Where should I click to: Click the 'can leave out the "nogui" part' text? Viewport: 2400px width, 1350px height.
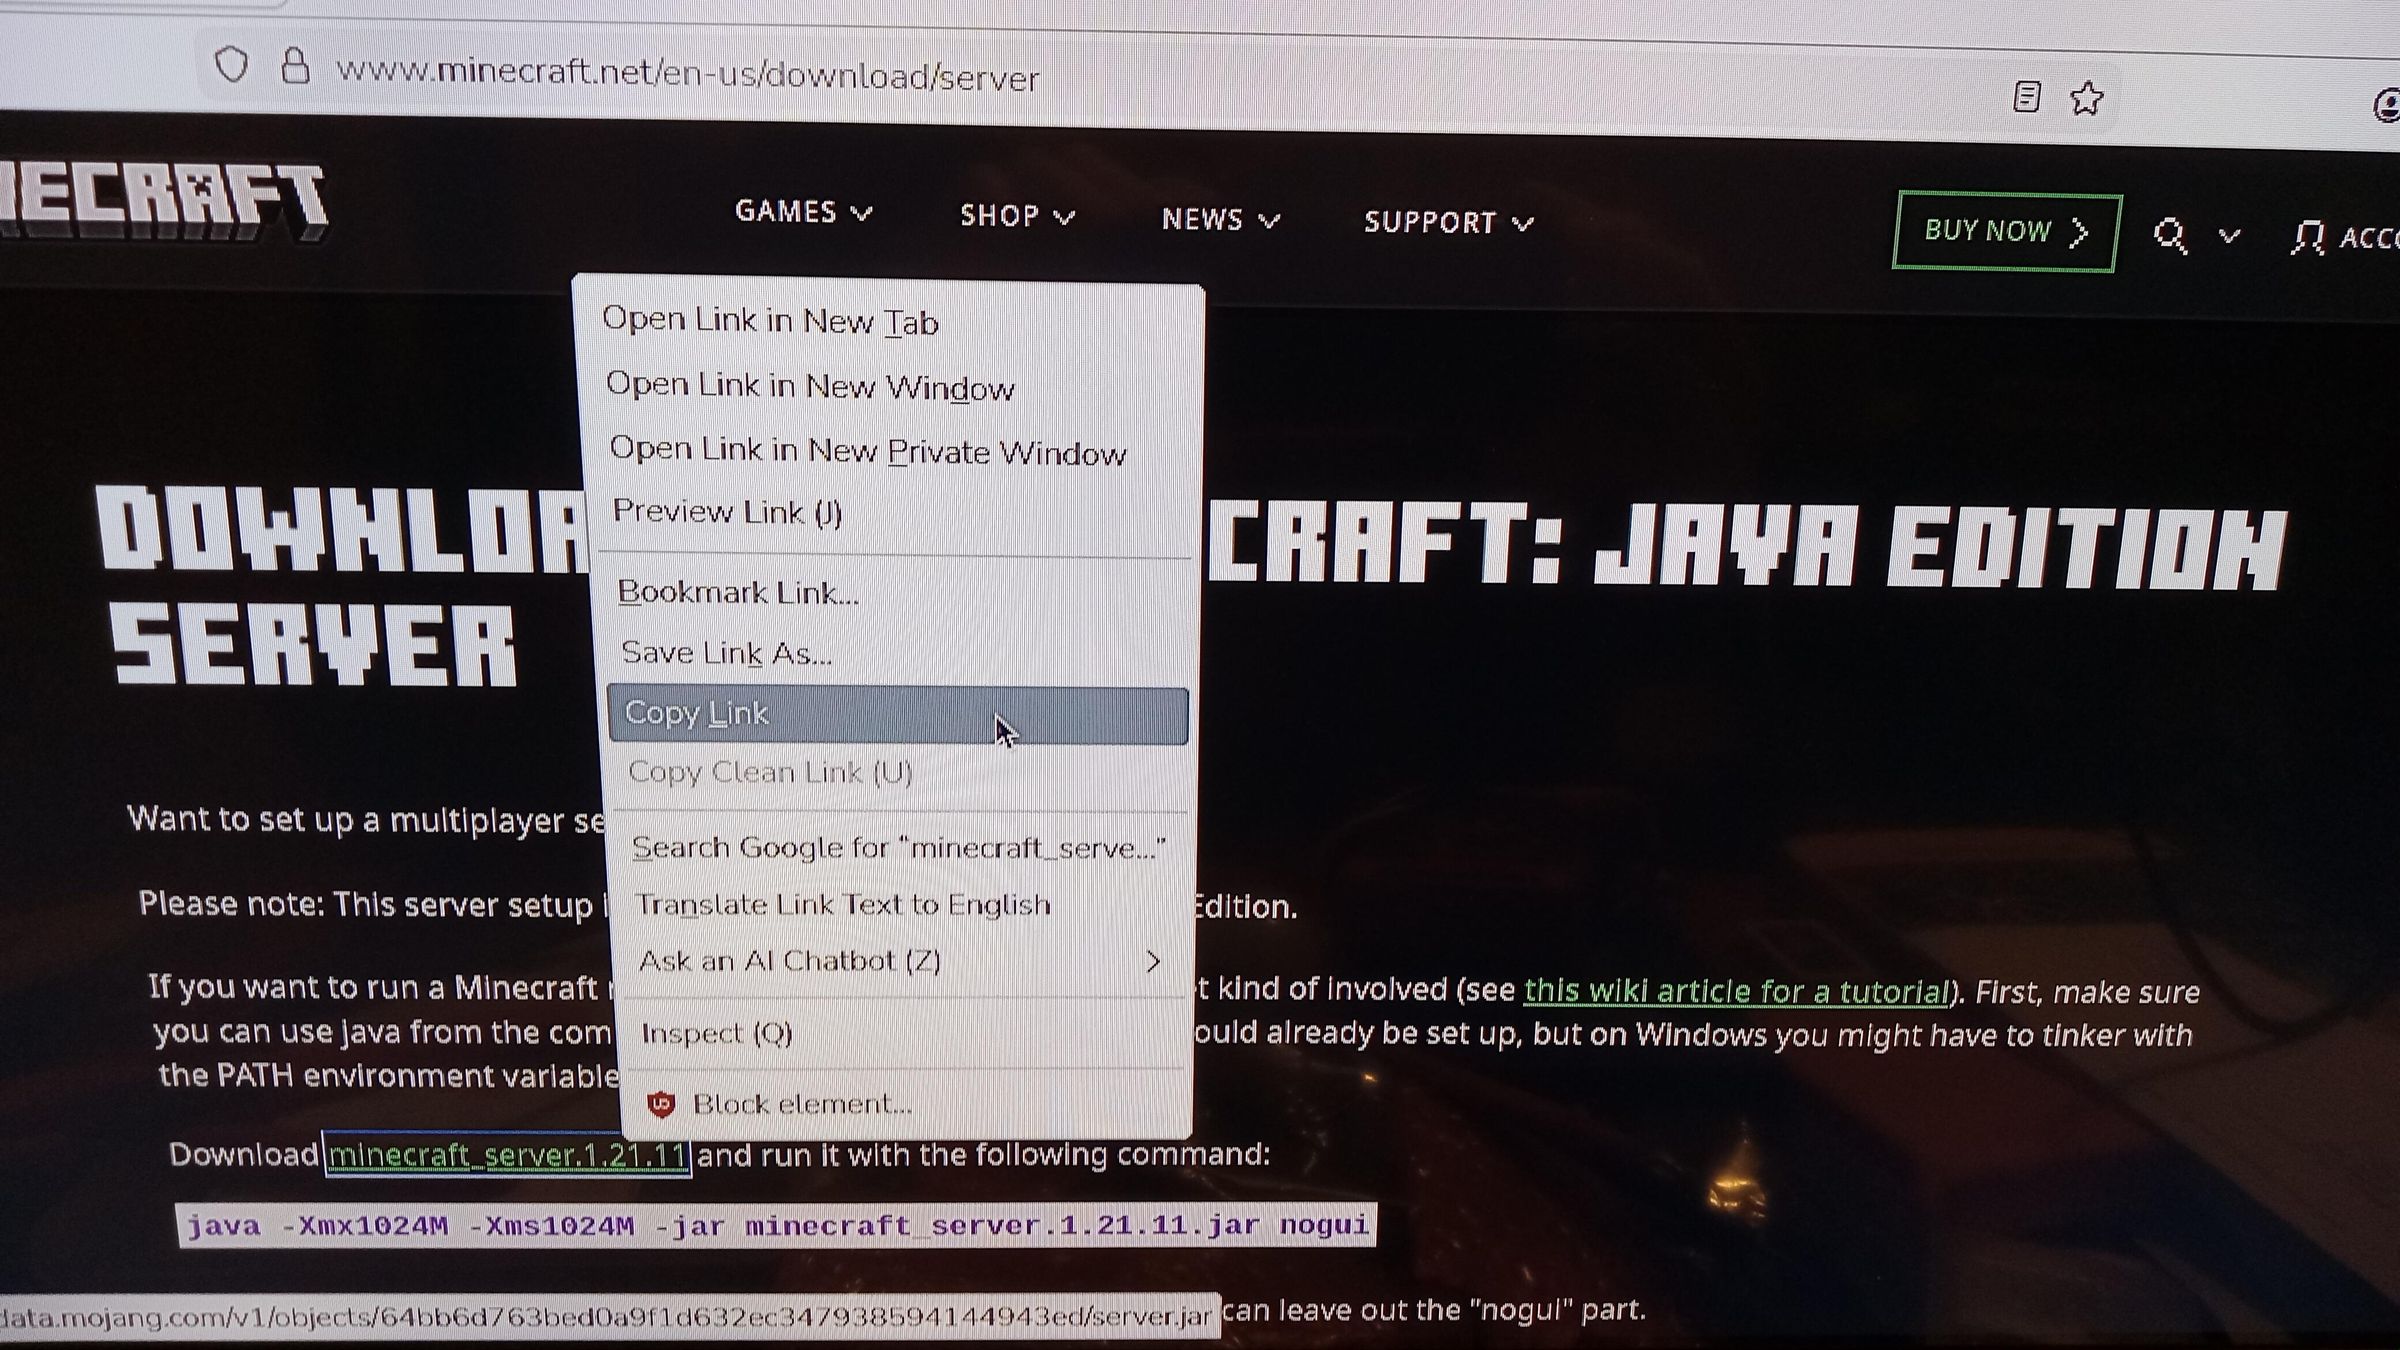click(1433, 1309)
